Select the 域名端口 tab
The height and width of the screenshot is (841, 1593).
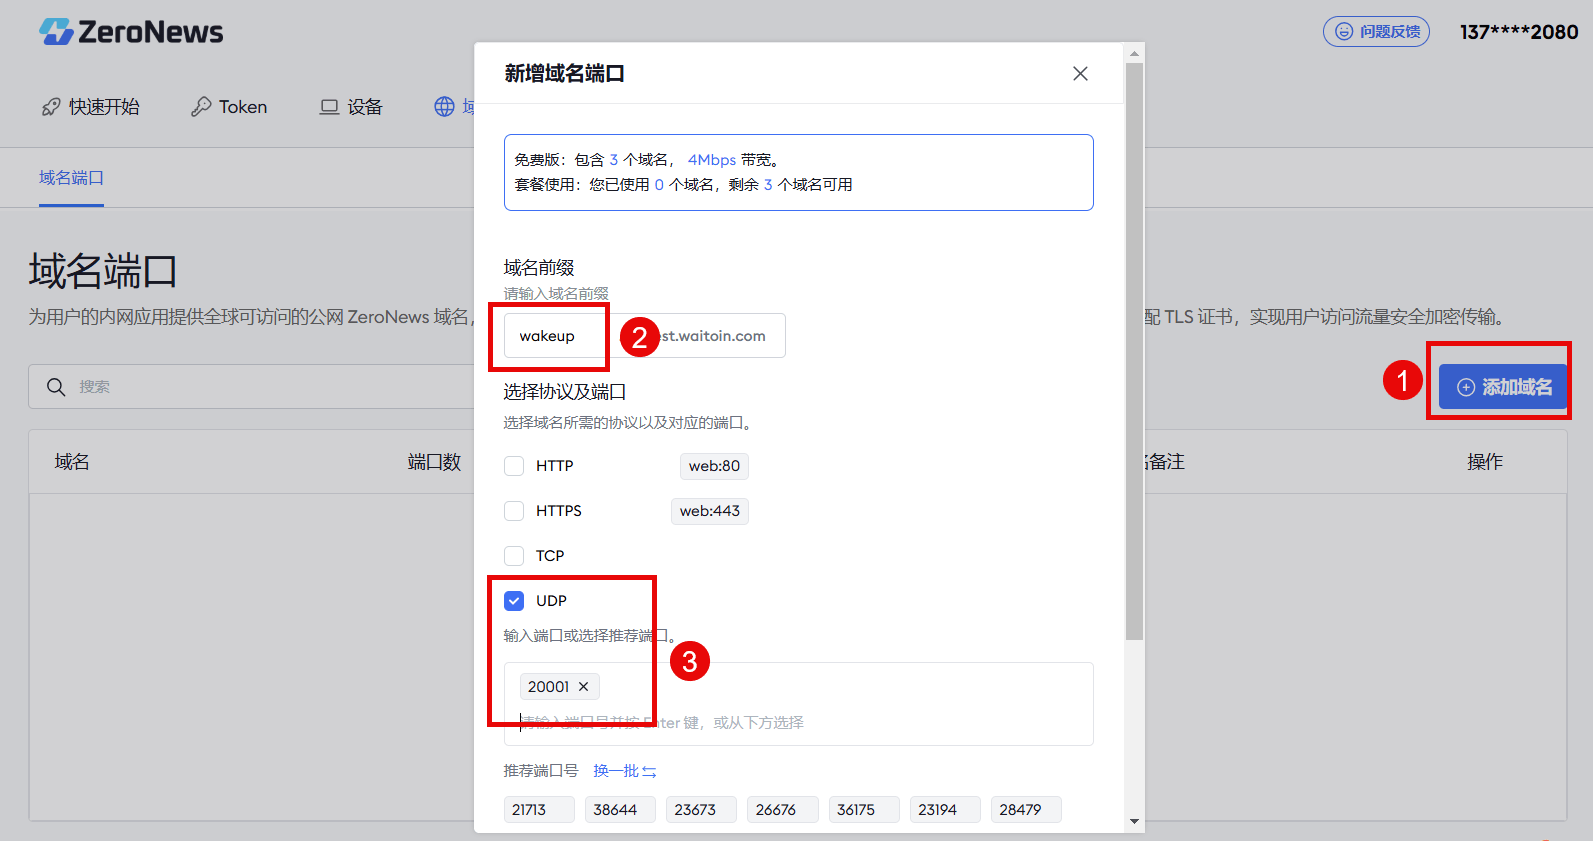point(71,178)
